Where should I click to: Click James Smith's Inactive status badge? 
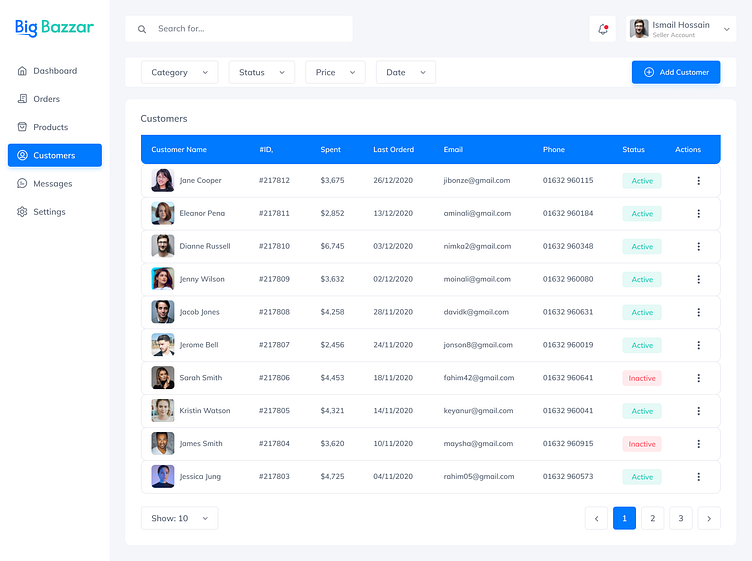pyautogui.click(x=642, y=444)
